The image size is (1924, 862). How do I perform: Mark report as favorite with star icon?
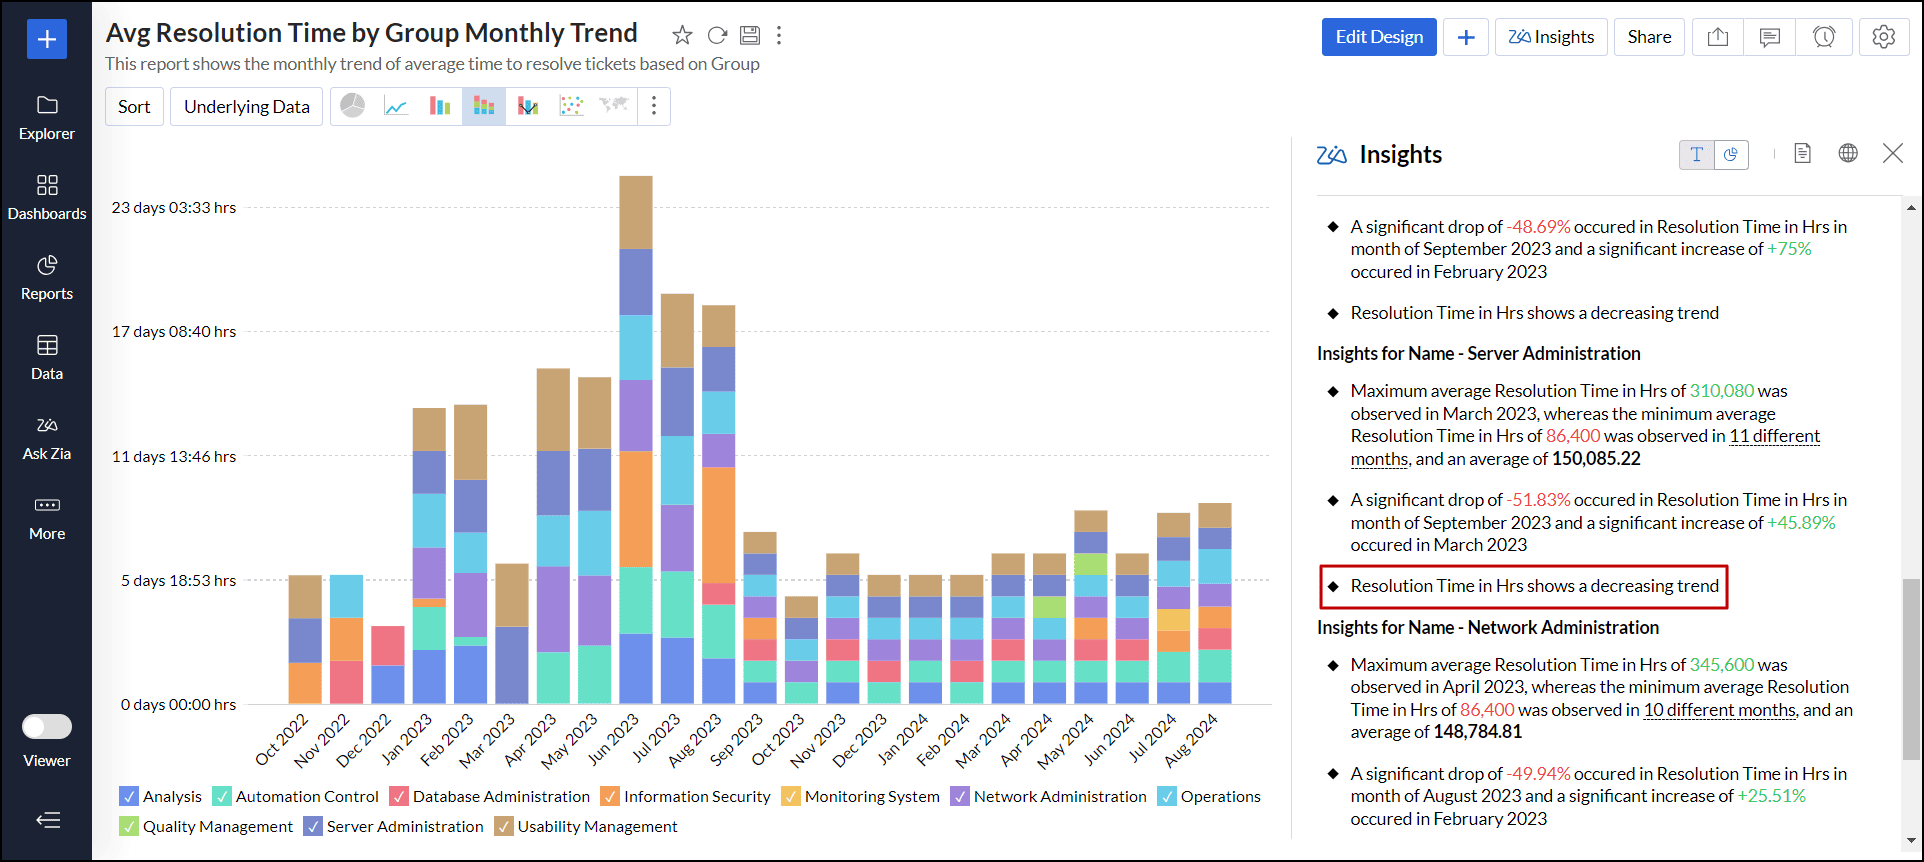(682, 36)
